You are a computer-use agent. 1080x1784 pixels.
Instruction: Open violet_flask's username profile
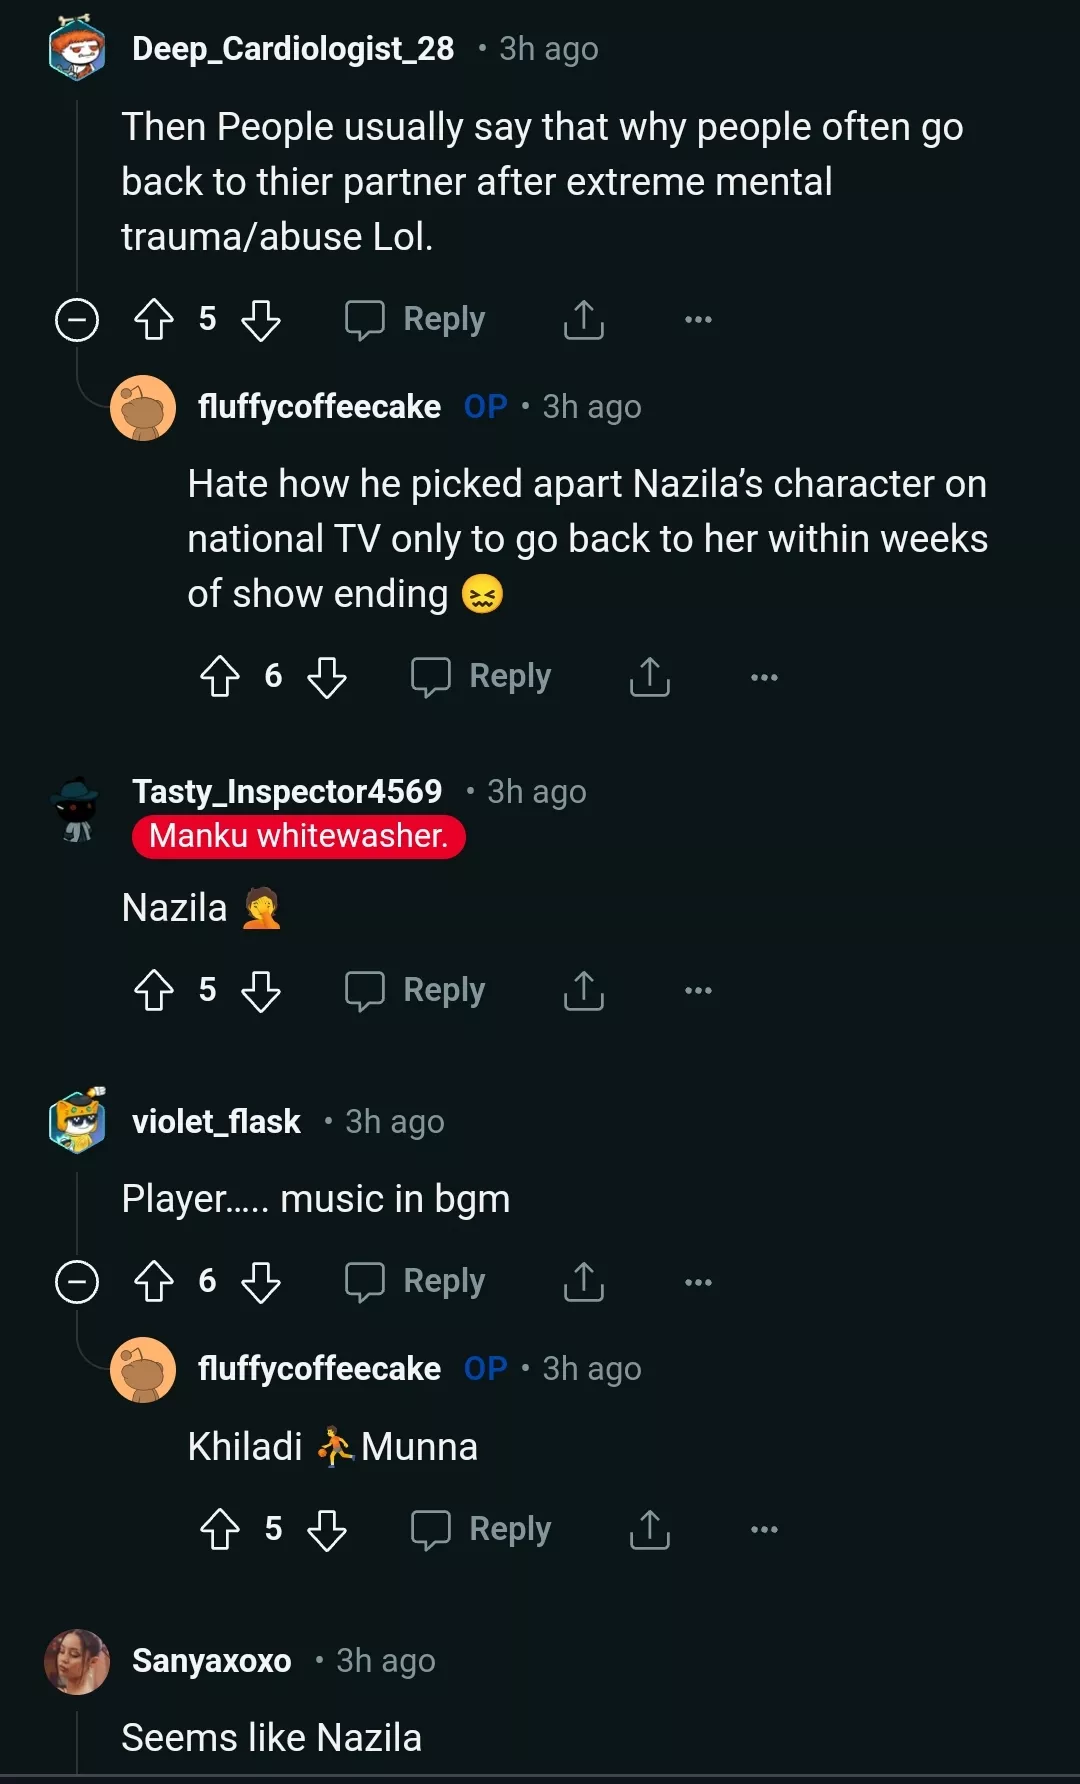[216, 1121]
